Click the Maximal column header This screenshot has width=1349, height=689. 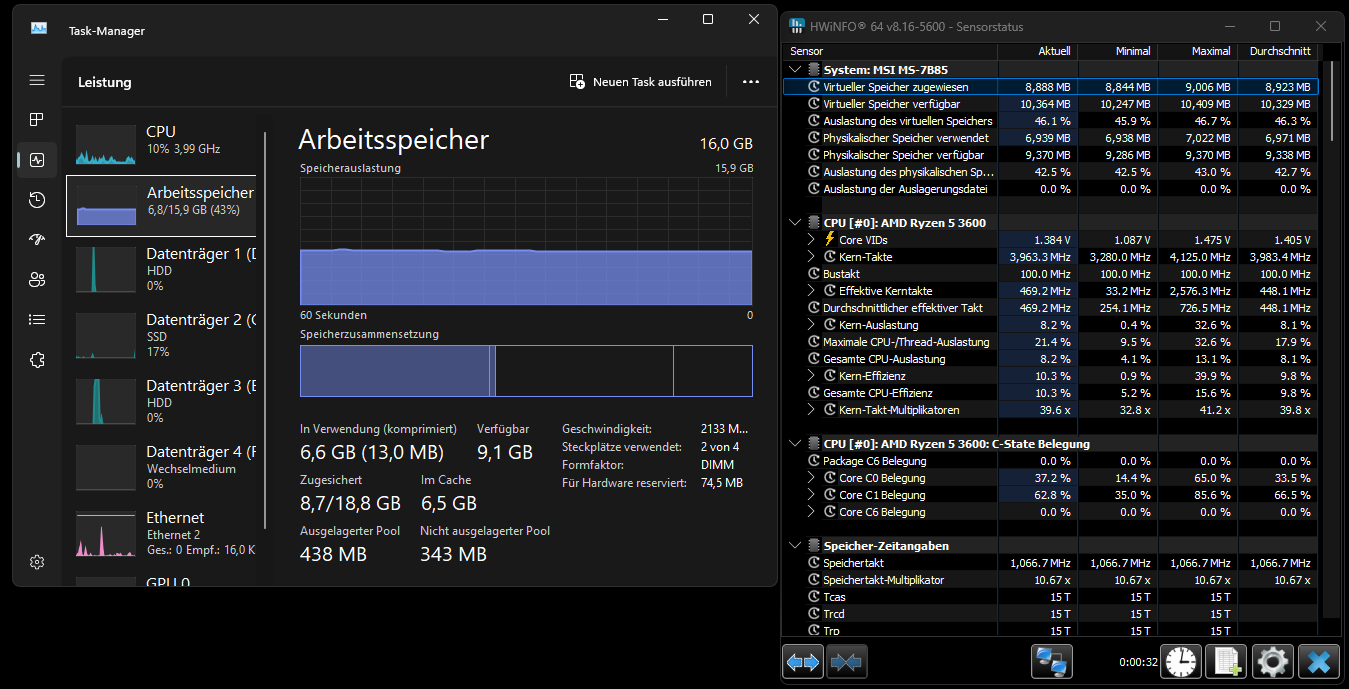pyautogui.click(x=1196, y=51)
